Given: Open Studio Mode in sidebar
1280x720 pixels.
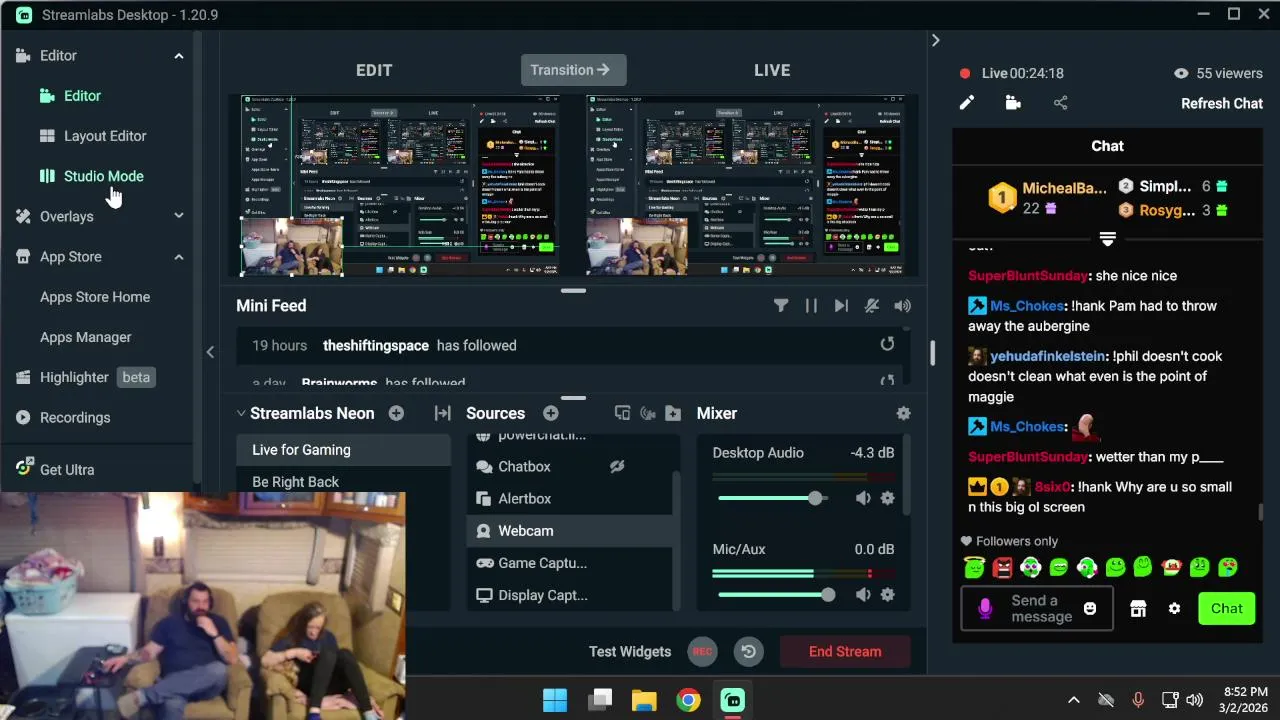Looking at the screenshot, I should (103, 176).
